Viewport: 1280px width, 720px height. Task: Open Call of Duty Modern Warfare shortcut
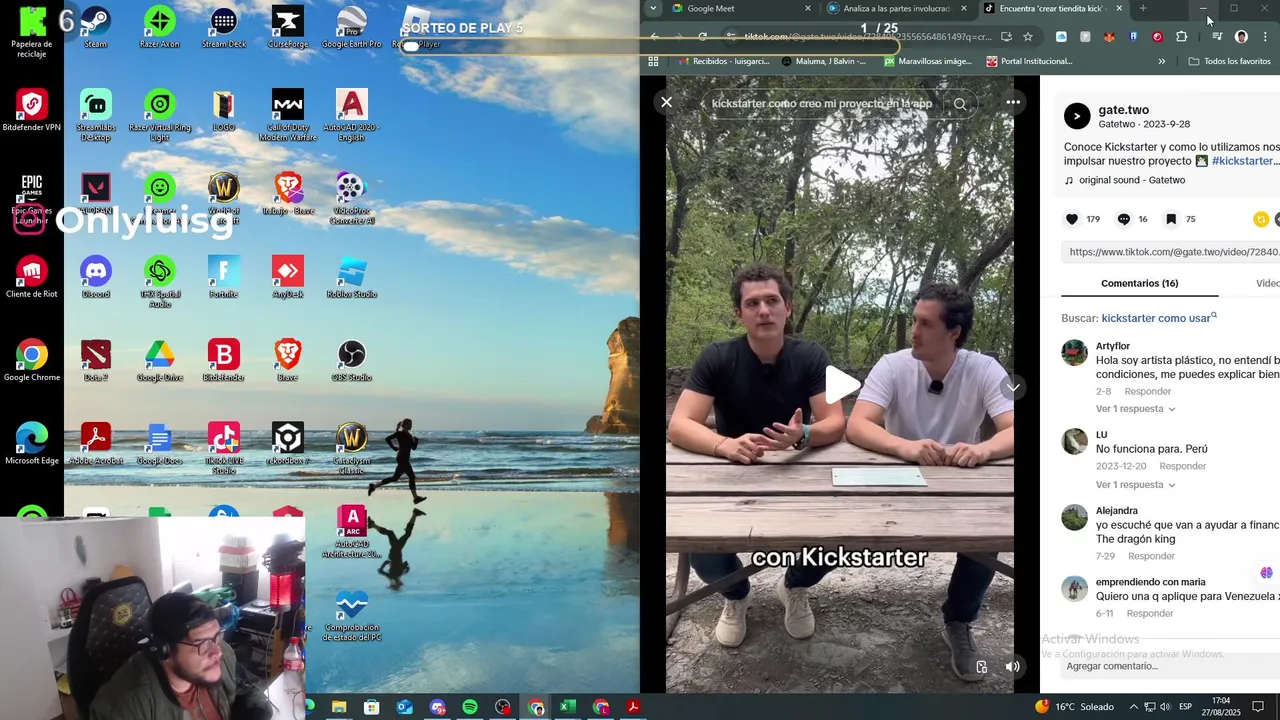(x=288, y=115)
